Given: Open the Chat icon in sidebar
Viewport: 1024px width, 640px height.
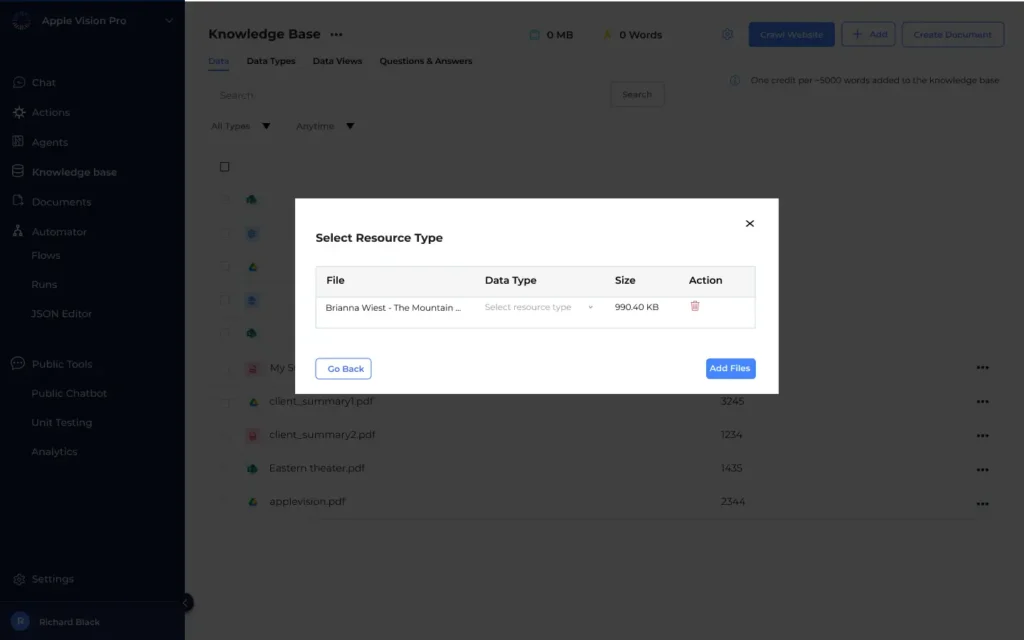Looking at the screenshot, I should 18,82.
